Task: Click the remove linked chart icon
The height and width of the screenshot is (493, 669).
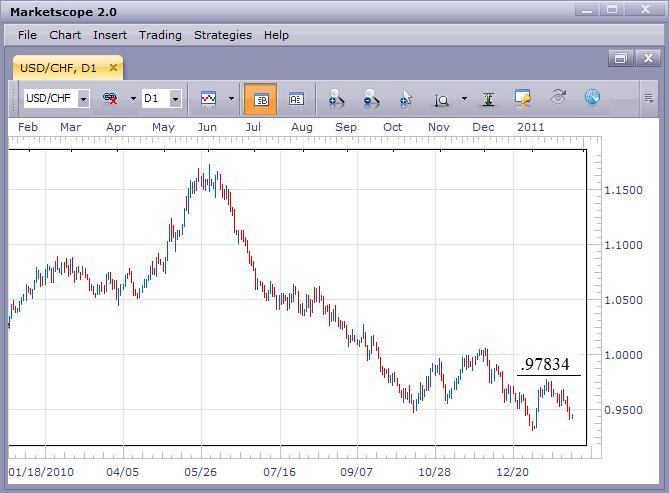Action: pyautogui.click(x=111, y=99)
